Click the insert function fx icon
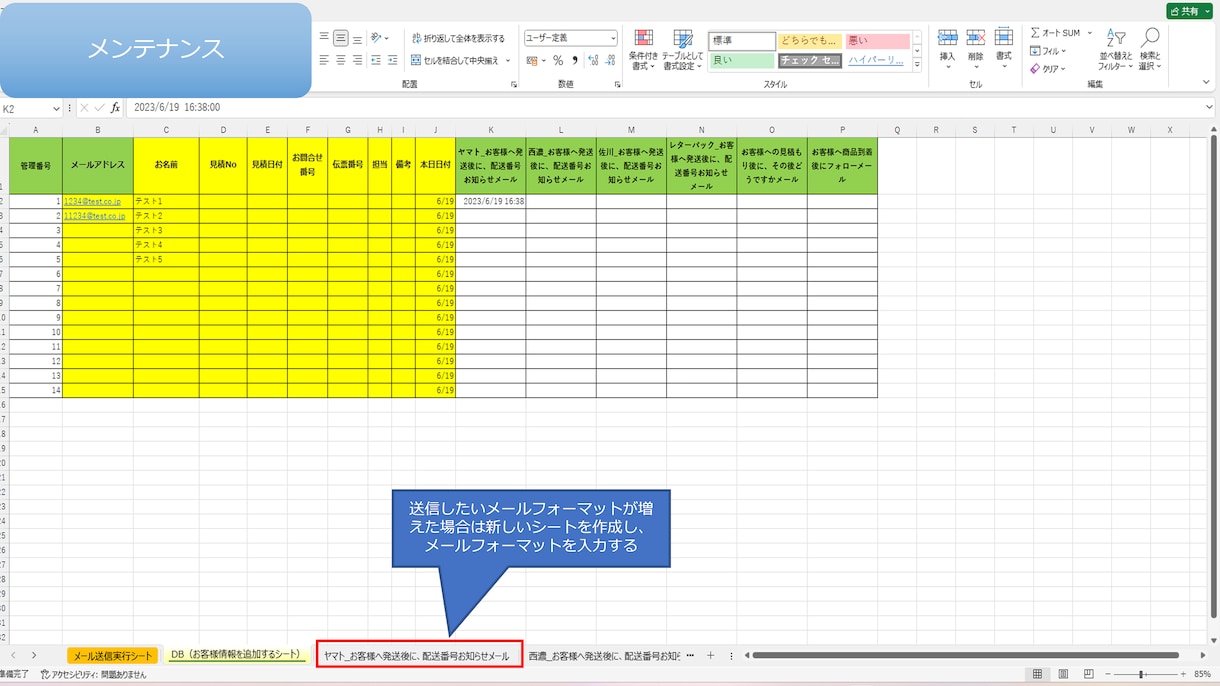 coord(115,108)
